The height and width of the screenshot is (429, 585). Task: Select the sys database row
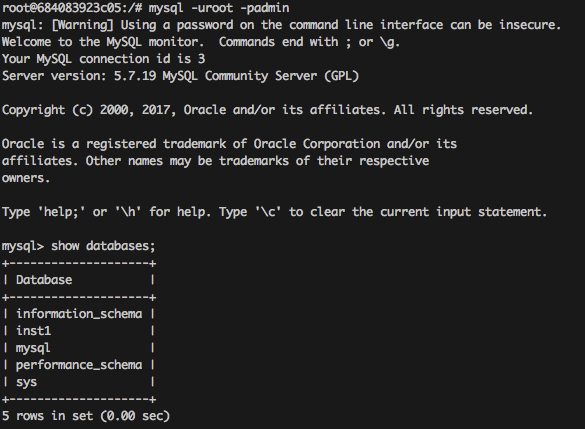pos(79,382)
